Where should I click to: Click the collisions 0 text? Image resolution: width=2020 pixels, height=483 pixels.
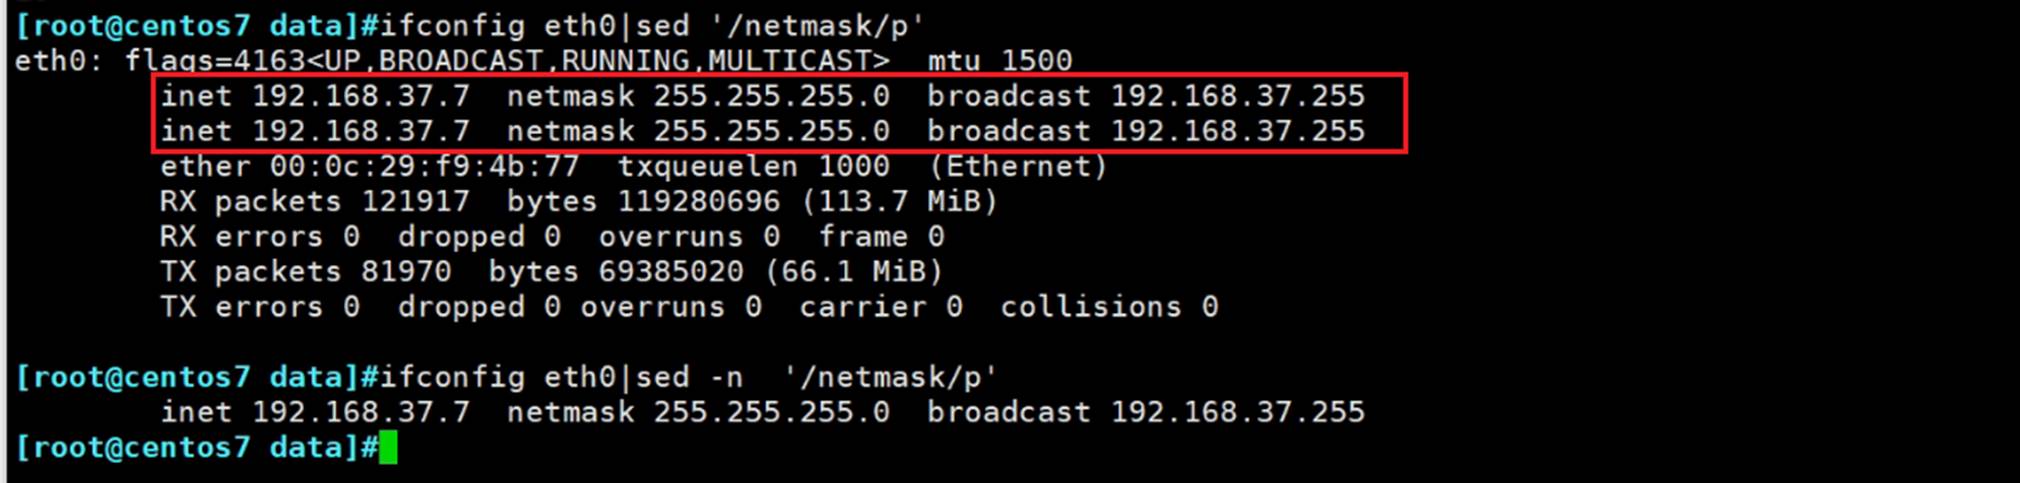(1109, 306)
